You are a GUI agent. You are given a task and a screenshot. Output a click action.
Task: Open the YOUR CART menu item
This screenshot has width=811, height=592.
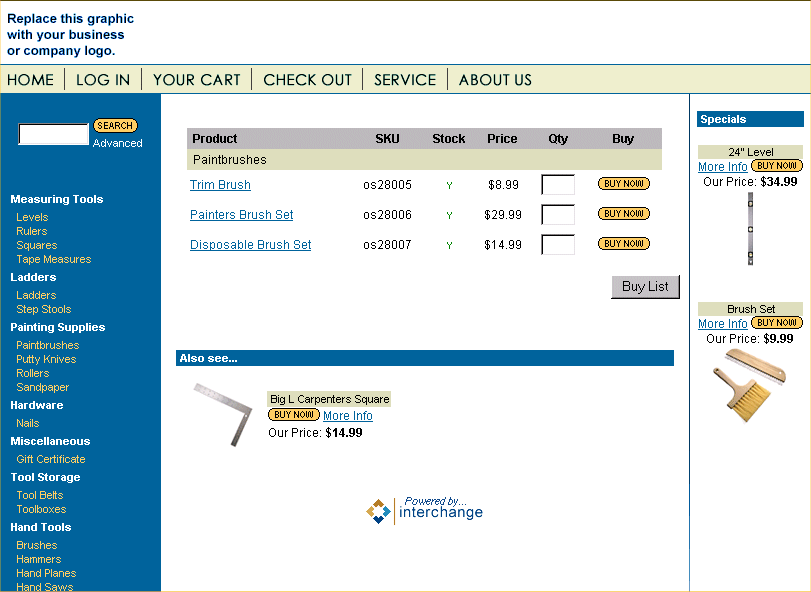(x=197, y=80)
